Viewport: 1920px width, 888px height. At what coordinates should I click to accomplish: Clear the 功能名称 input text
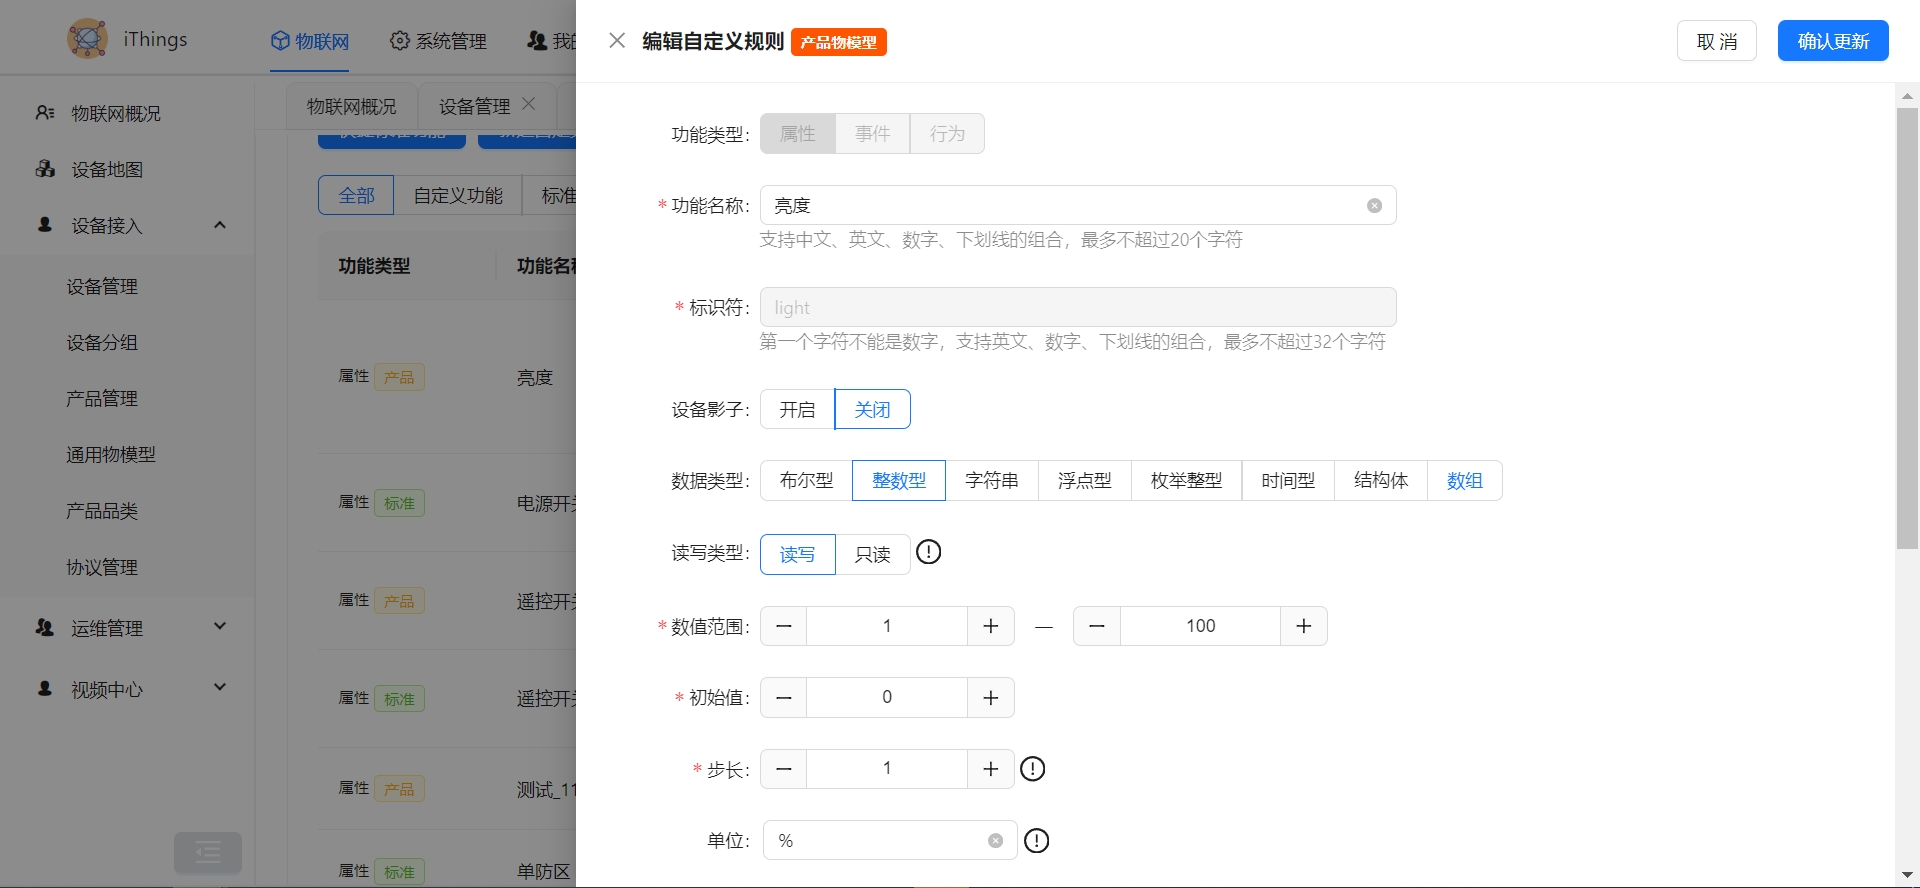pos(1374,206)
